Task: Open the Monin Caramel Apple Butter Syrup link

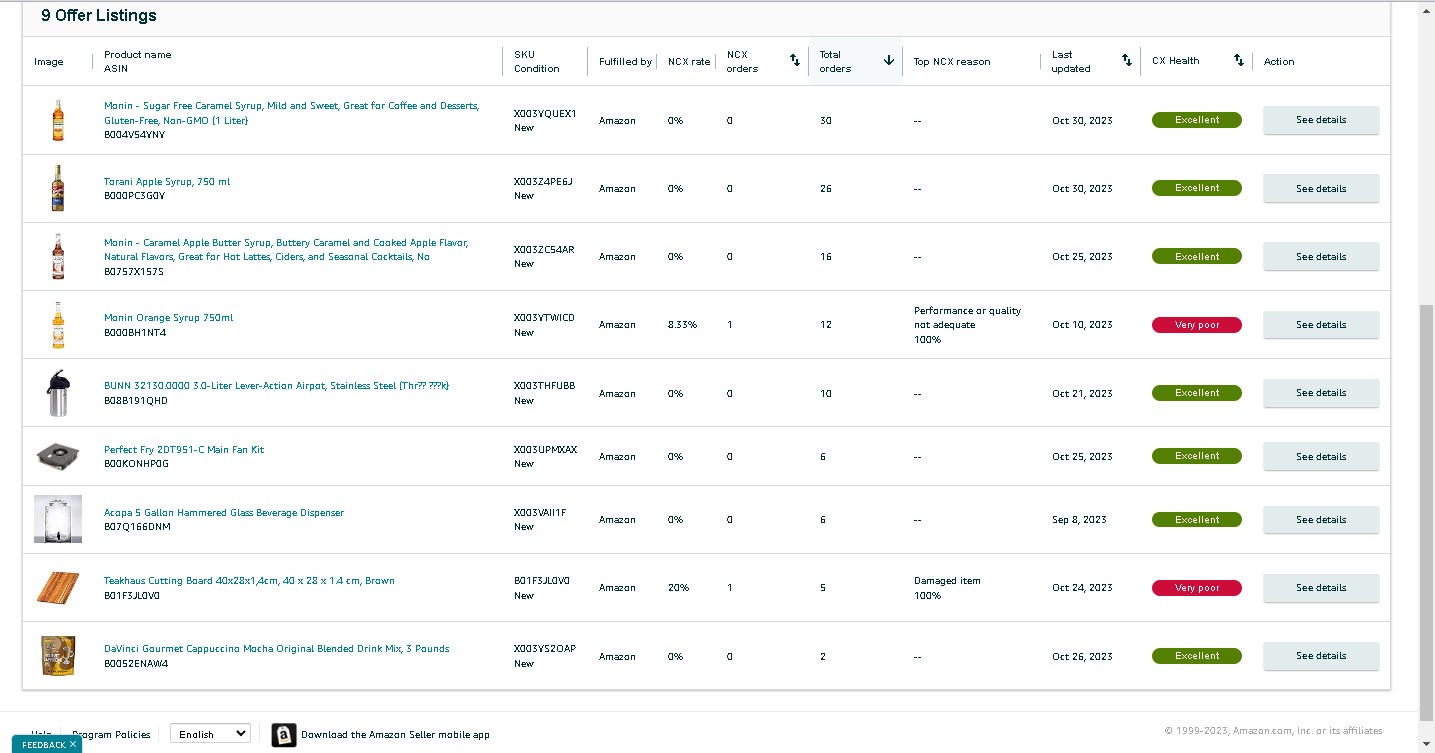Action: point(286,249)
